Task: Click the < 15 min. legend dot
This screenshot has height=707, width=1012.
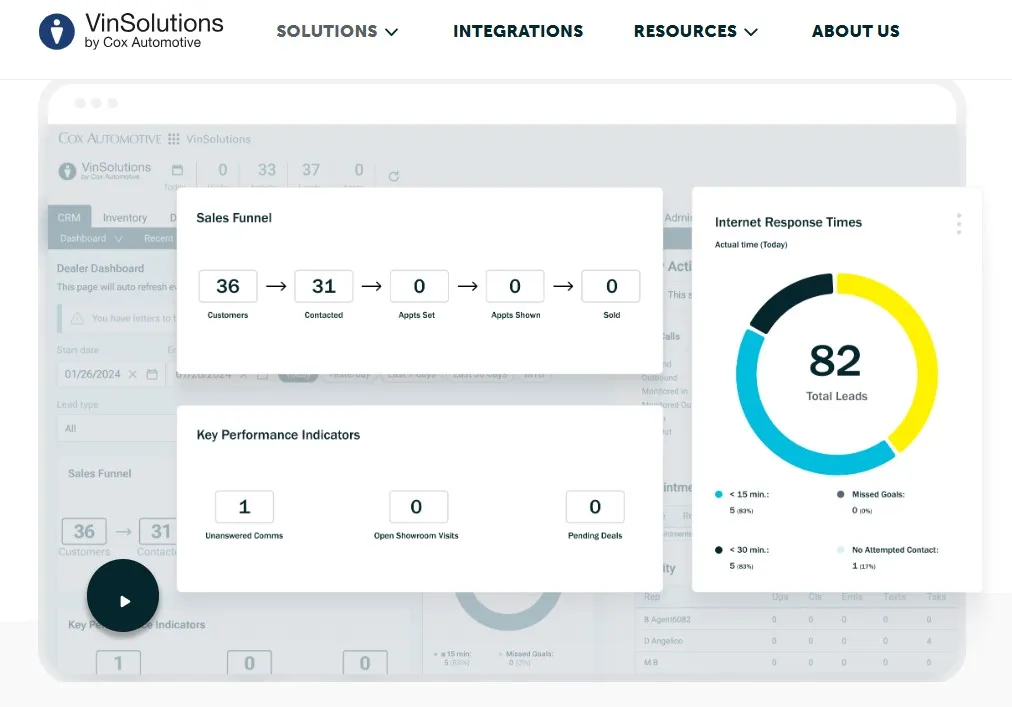Action: coord(718,495)
